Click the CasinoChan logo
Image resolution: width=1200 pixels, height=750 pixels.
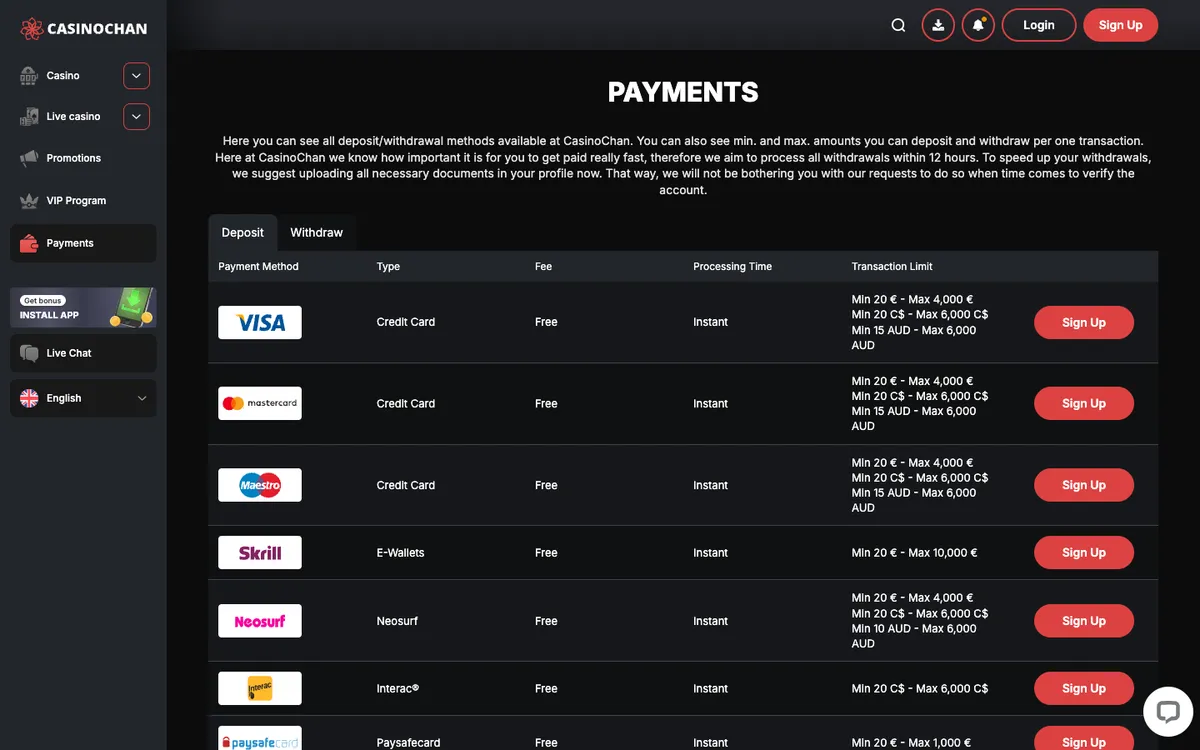pos(83,28)
